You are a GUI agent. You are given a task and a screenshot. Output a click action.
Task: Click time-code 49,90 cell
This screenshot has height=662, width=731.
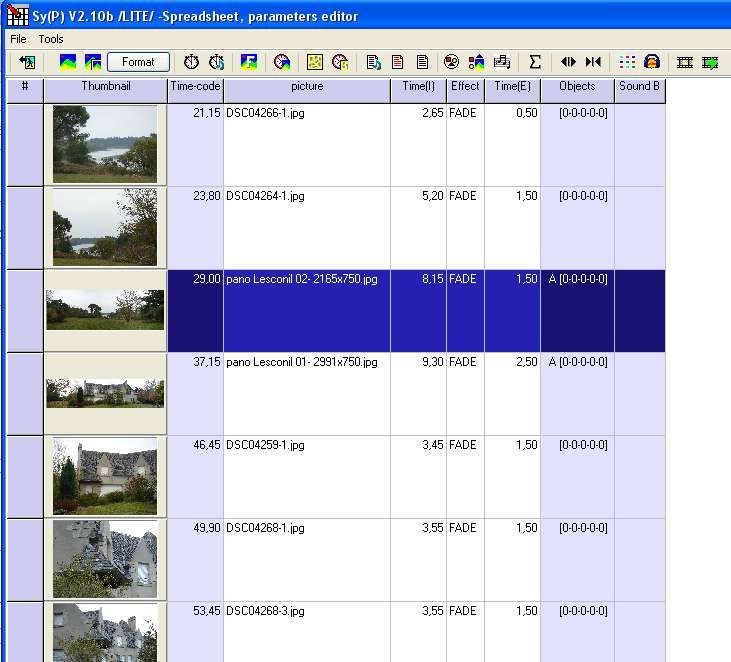195,560
